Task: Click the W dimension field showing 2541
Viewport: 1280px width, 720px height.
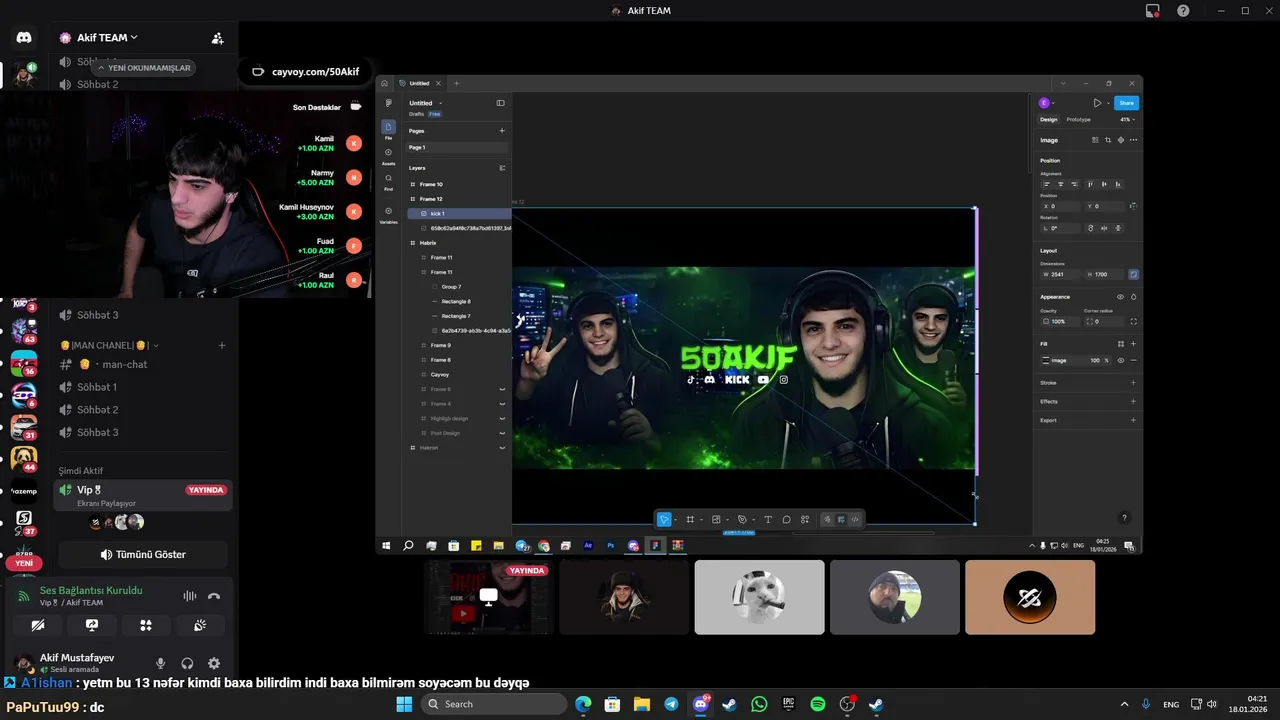Action: tap(1058, 274)
